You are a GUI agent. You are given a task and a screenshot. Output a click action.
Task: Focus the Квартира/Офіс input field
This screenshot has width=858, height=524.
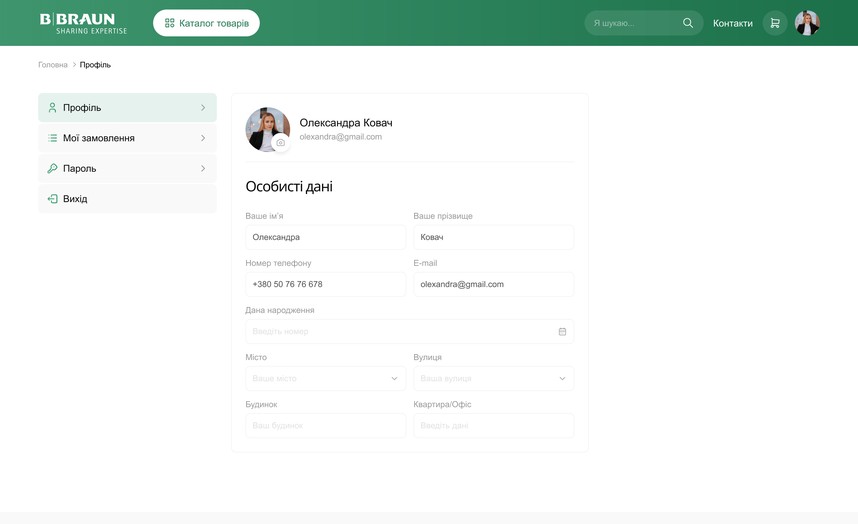(x=494, y=426)
